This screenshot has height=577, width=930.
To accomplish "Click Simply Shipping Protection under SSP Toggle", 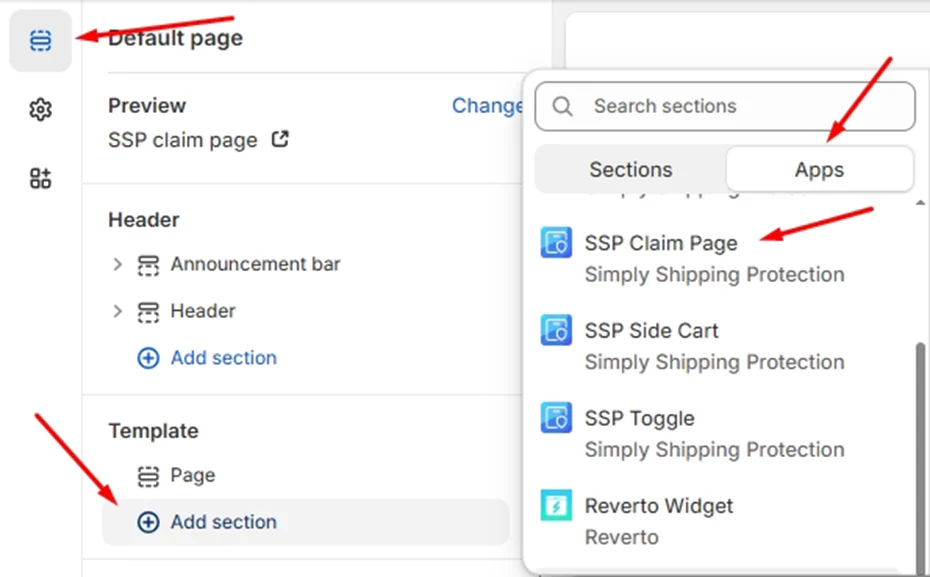I will pyautogui.click(x=715, y=450).
